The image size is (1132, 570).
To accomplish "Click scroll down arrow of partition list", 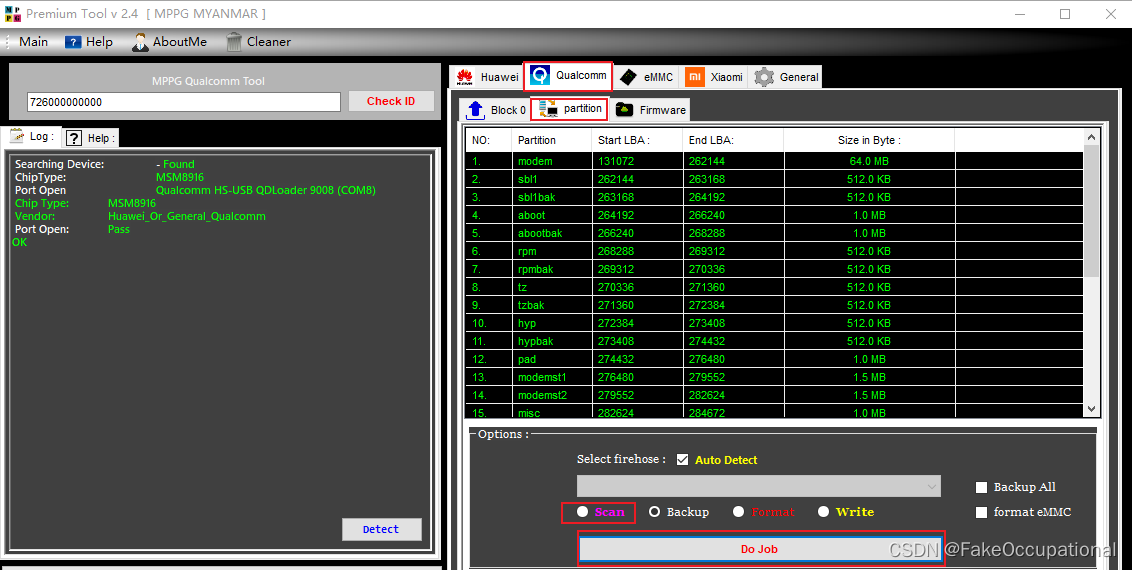I will (1091, 408).
